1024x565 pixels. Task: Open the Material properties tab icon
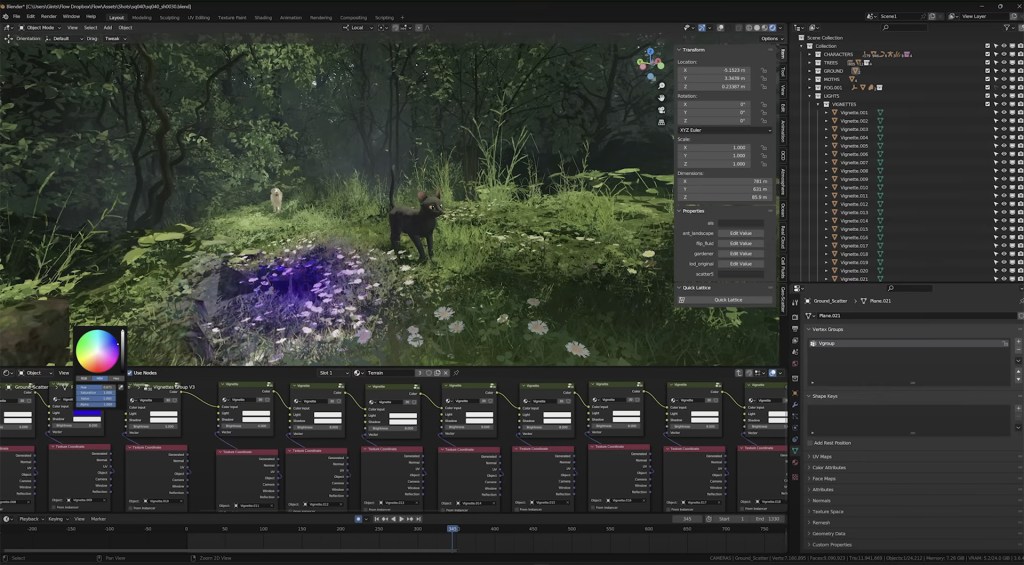(x=795, y=462)
